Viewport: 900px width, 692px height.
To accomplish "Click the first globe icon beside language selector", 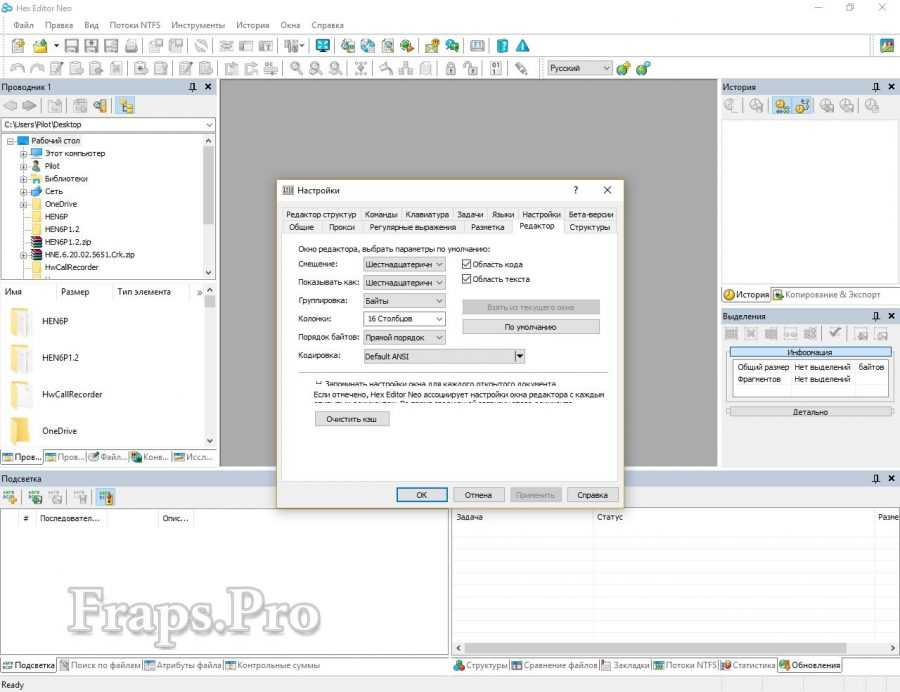I will click(623, 68).
